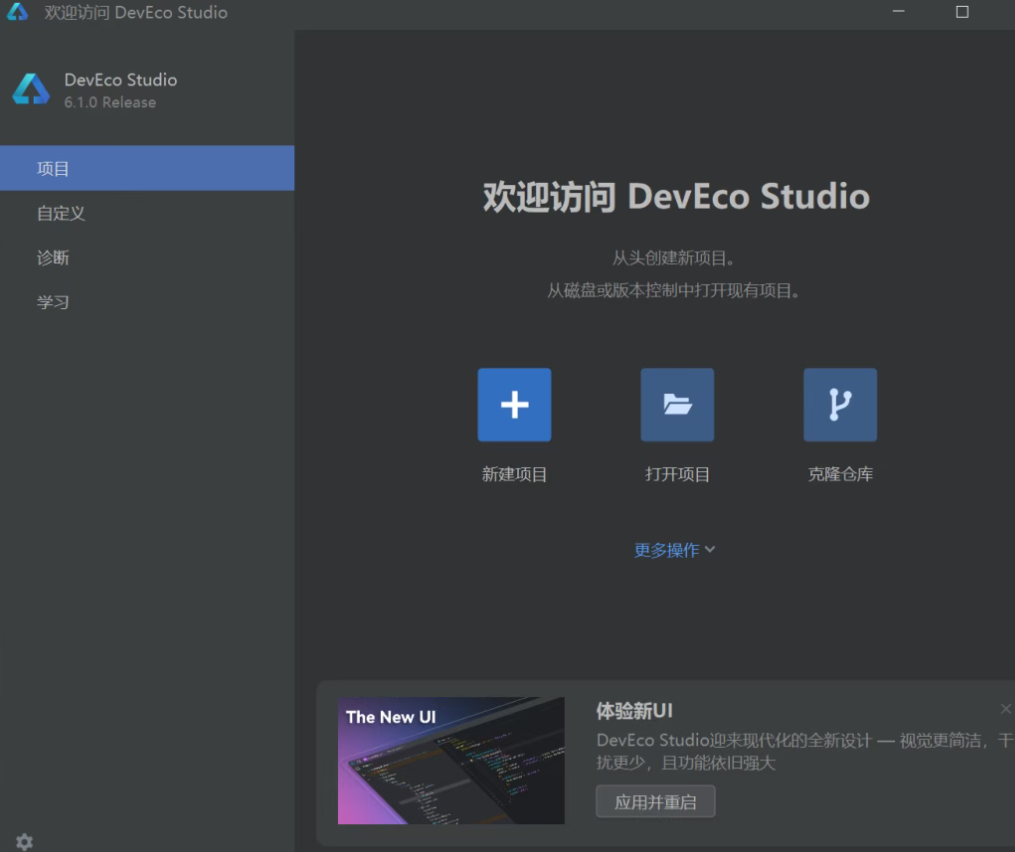This screenshot has width=1015, height=852.
Task: Click the 体验新UI banner heading
Action: coord(634,711)
